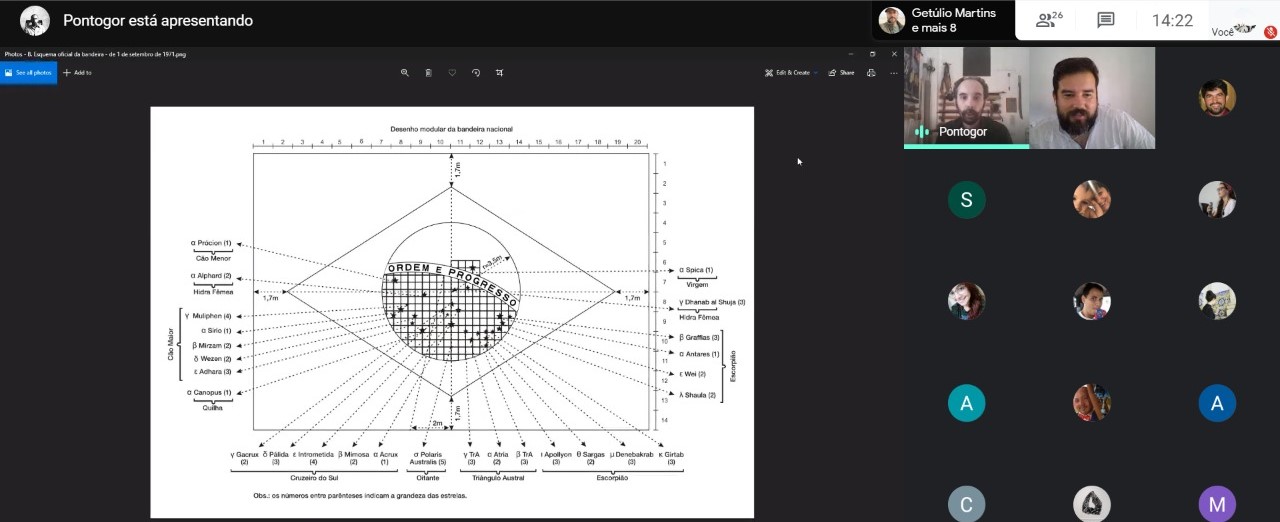This screenshot has height=522, width=1280.
Task: Click the delete trash icon in Photos
Action: click(x=428, y=73)
